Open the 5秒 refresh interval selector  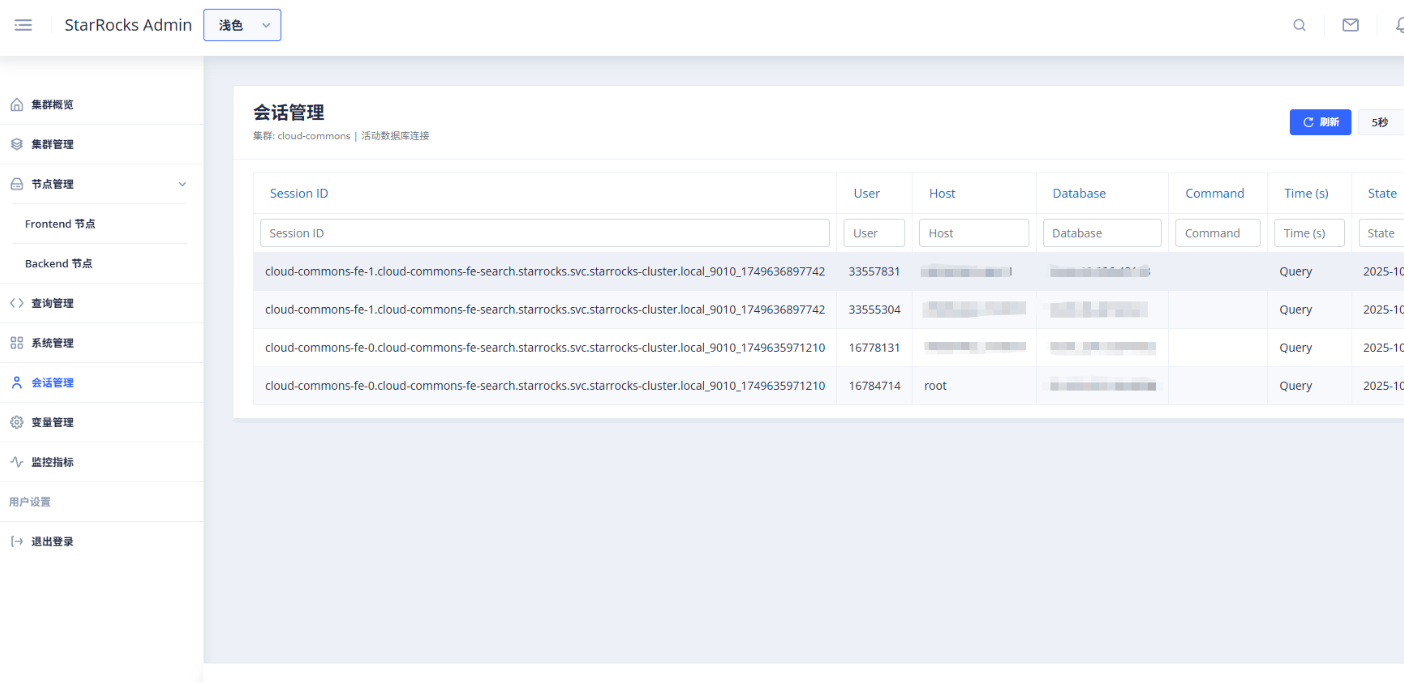pos(1381,122)
